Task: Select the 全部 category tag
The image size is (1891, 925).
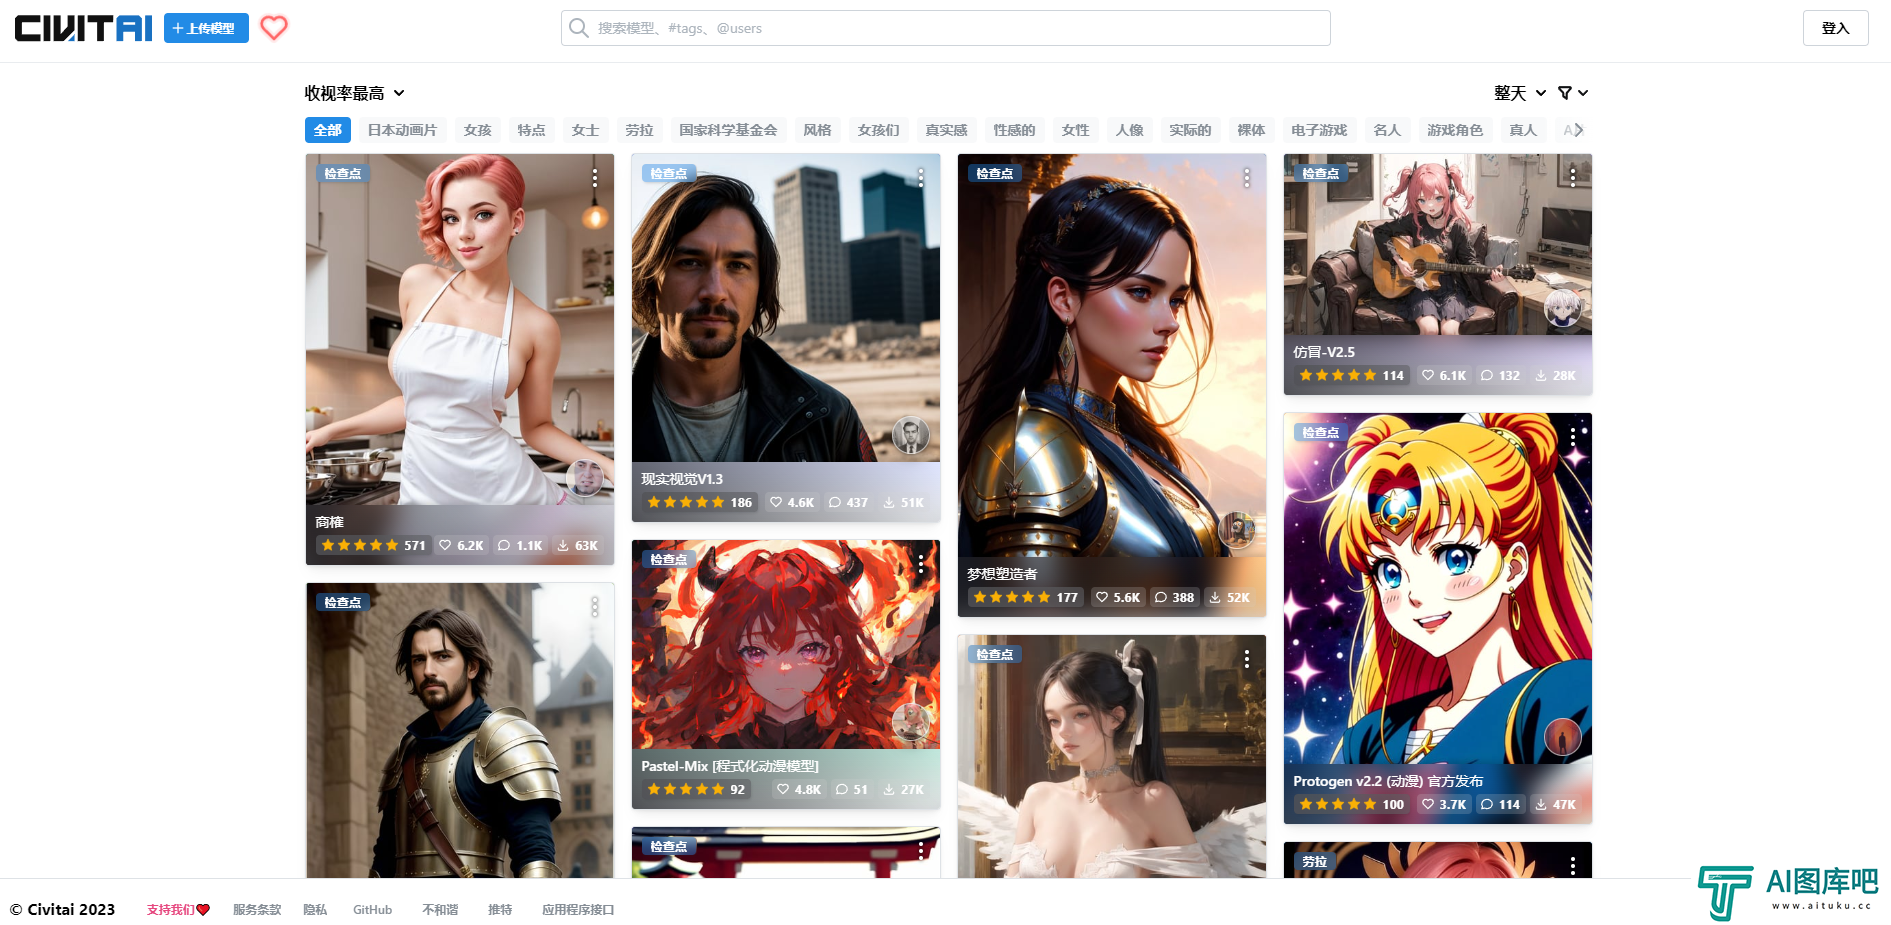Action: click(x=328, y=130)
